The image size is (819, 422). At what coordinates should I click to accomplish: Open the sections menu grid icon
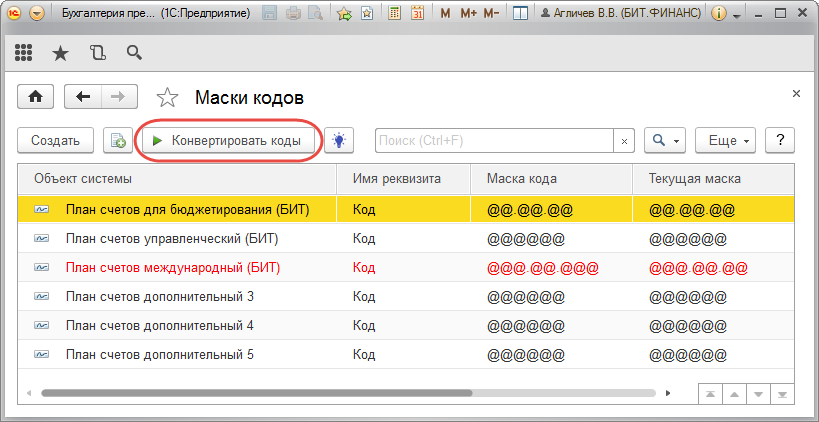point(25,53)
